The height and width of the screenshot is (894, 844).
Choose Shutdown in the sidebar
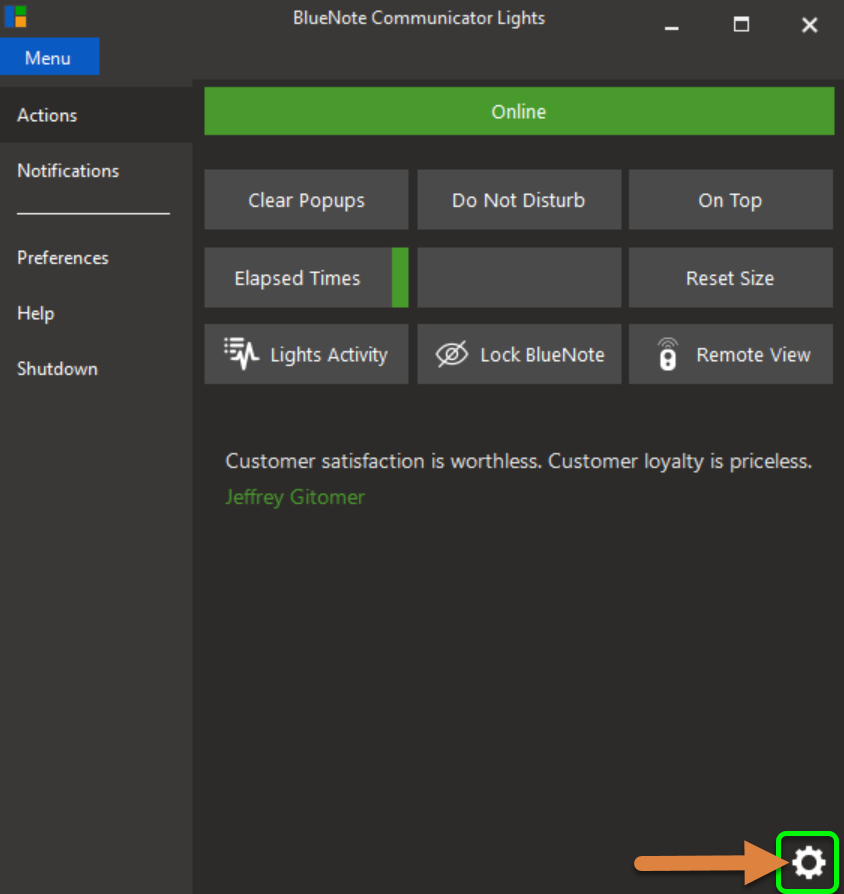click(x=96, y=368)
